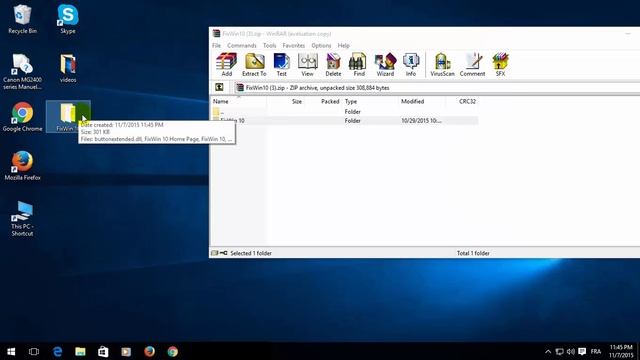
Task: Select the Google Chrome desktop shortcut
Action: [x=22, y=117]
